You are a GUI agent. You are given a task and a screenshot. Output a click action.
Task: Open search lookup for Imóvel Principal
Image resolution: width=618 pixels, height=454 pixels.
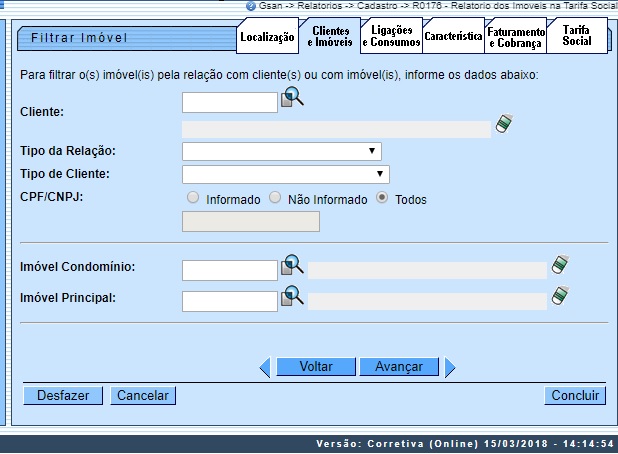[292, 295]
